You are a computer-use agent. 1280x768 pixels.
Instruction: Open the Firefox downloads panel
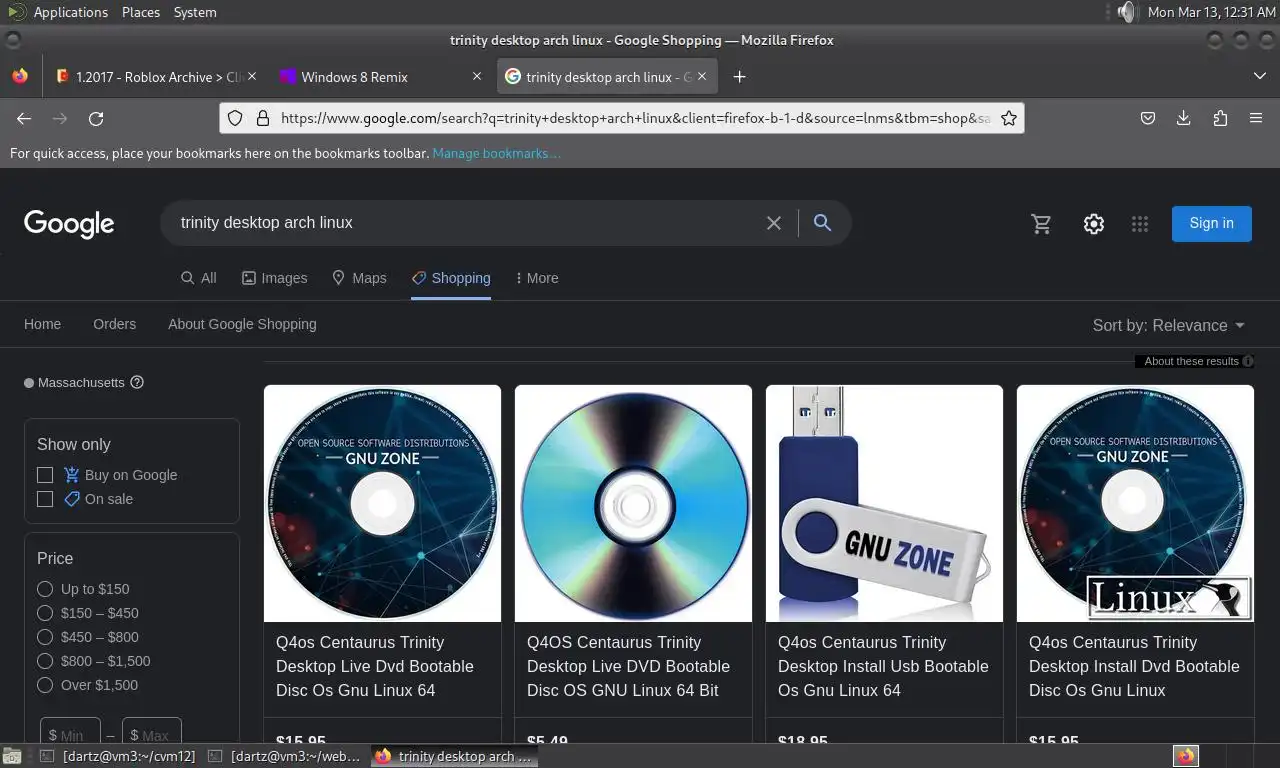pyautogui.click(x=1183, y=118)
